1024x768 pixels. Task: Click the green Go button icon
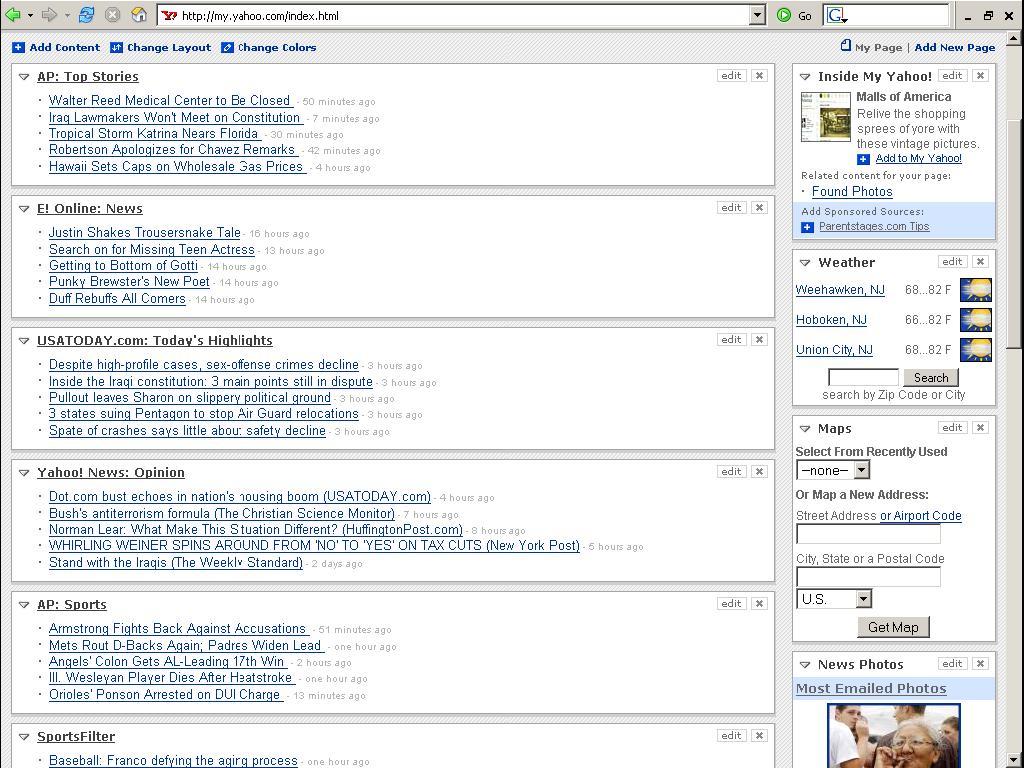click(784, 16)
